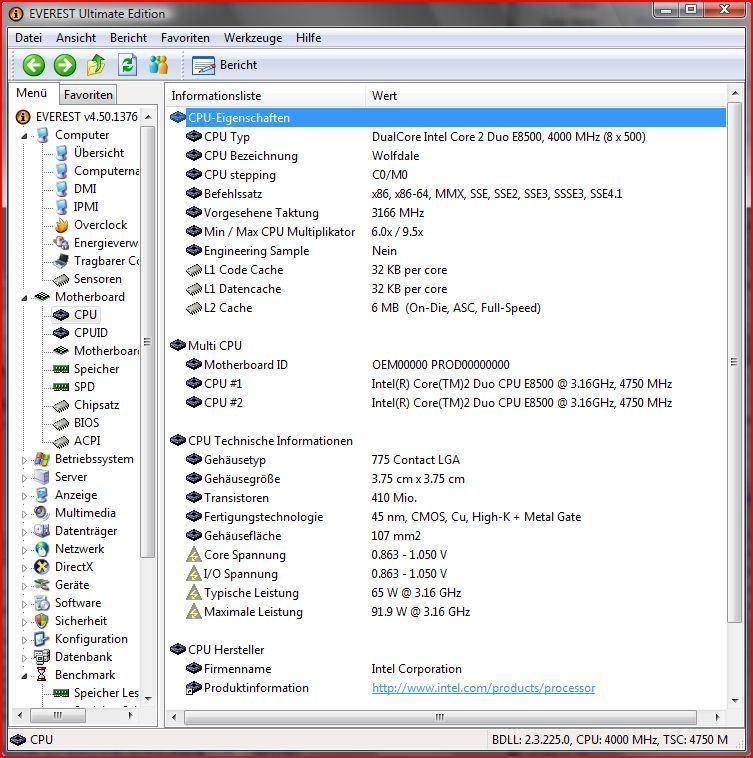The width and height of the screenshot is (753, 758).
Task: Select Speicher Lesen benchmark item
Action: pyautogui.click(x=106, y=693)
